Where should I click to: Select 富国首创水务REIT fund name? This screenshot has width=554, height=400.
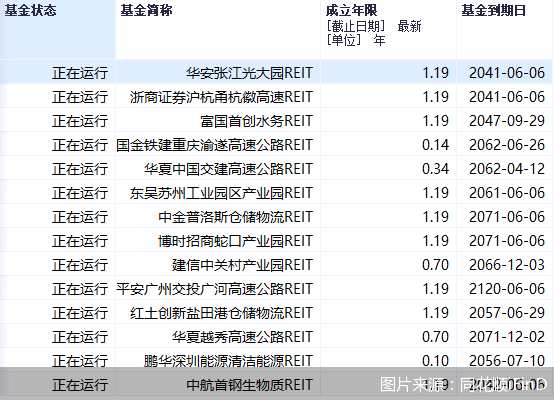(x=257, y=121)
